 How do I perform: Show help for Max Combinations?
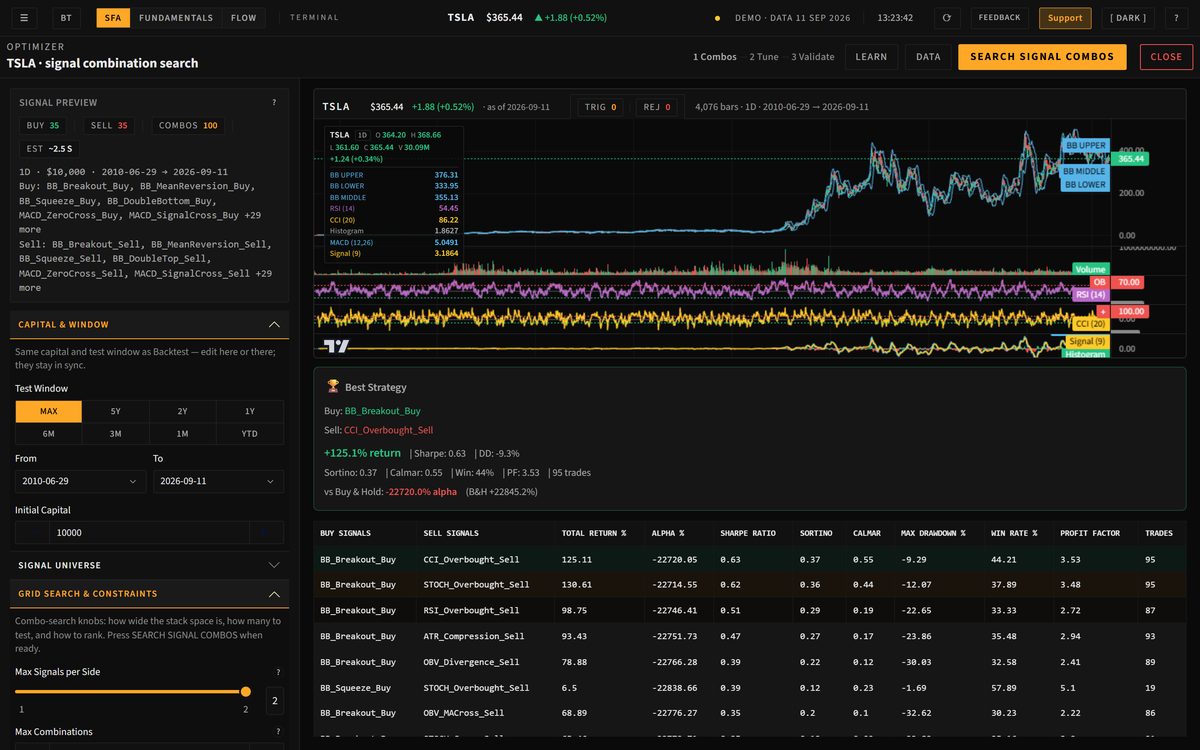click(278, 732)
